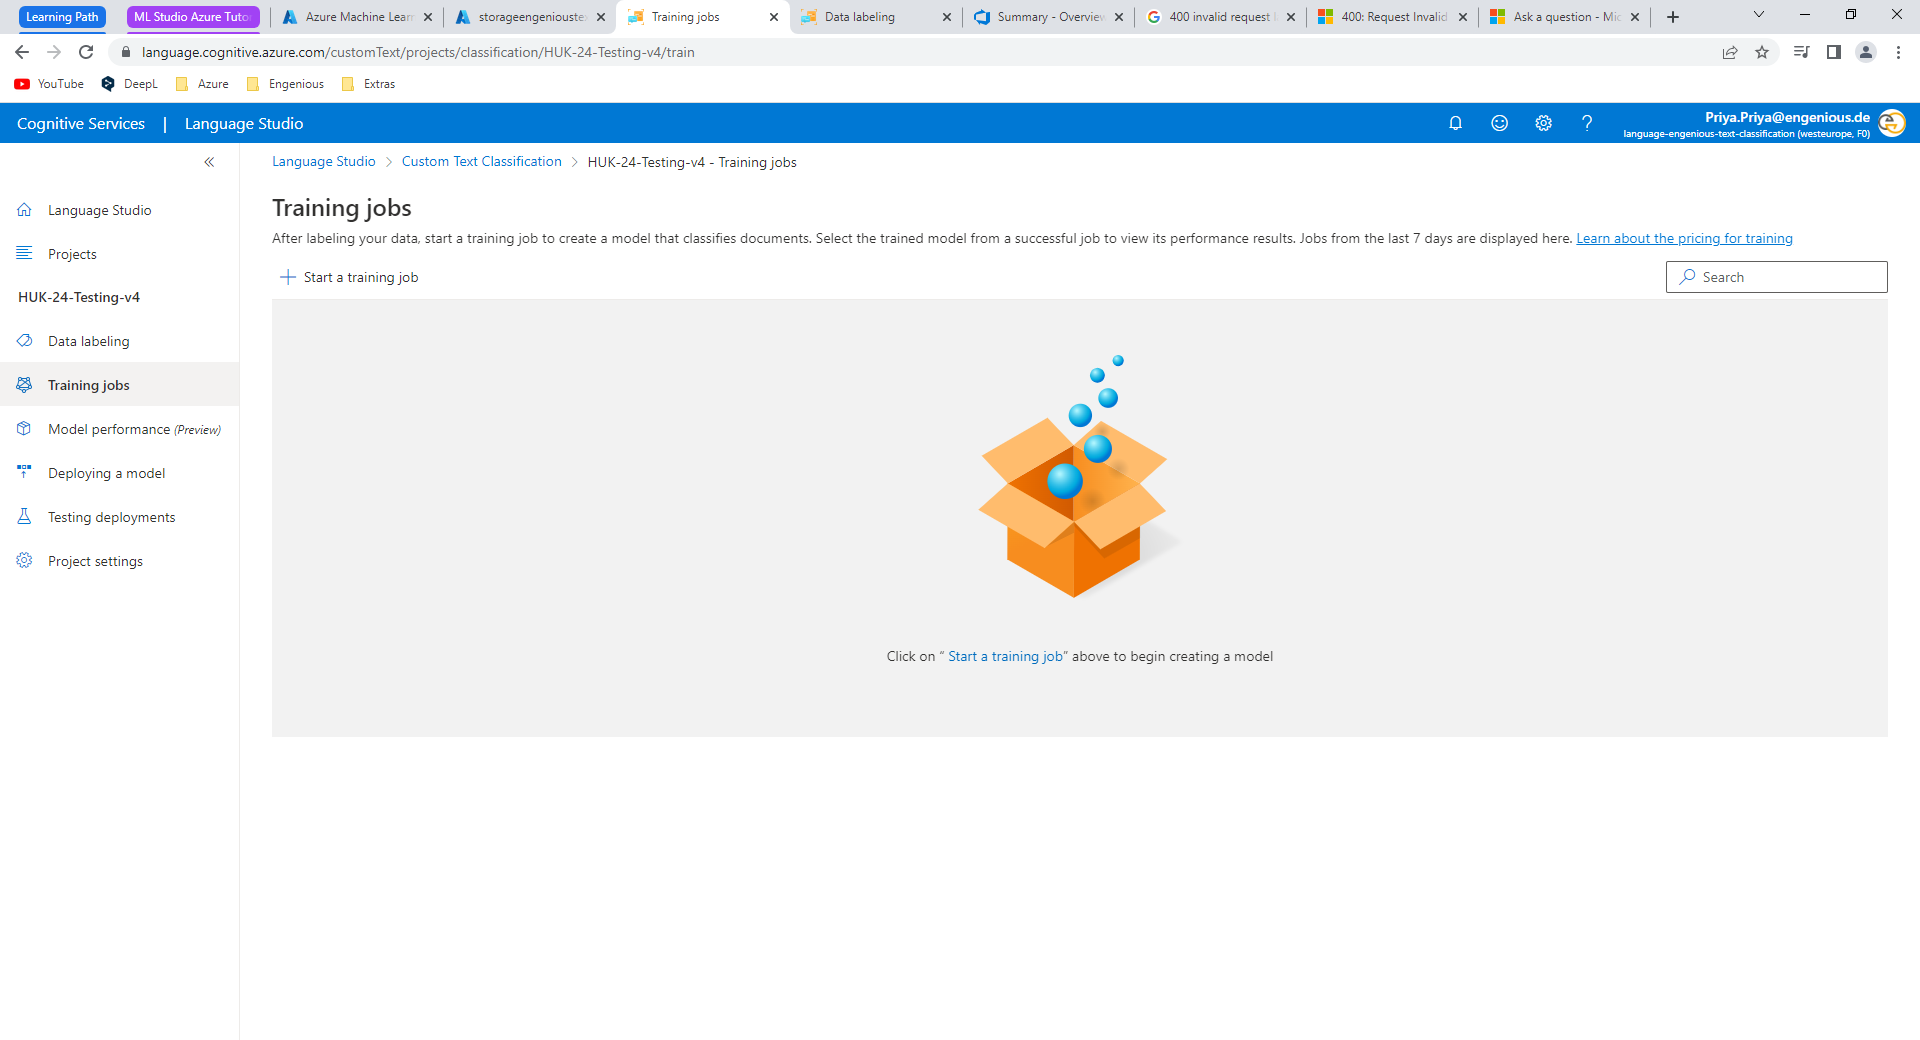Click the inline 'Start a training job' link

[x=1005, y=656]
